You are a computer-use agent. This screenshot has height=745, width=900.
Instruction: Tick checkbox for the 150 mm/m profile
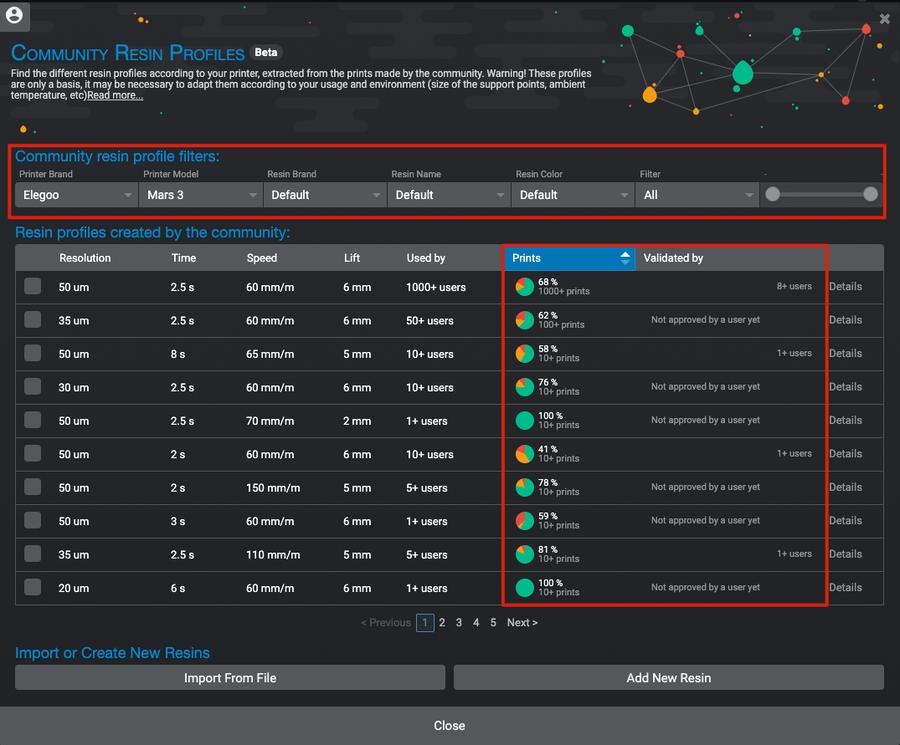[x=33, y=488]
